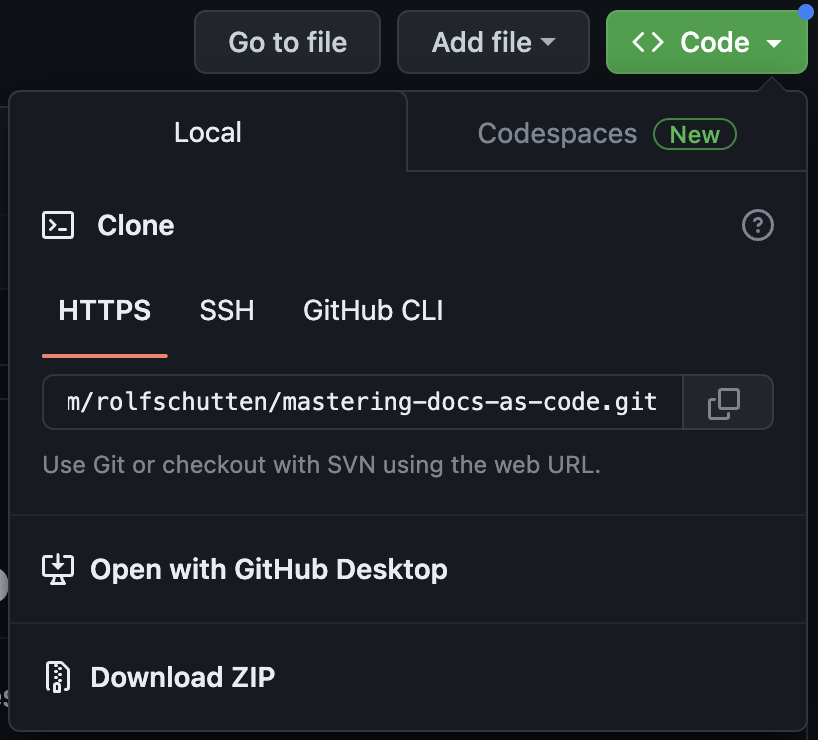The width and height of the screenshot is (818, 740).
Task: Click the blue notification dot indicator
Action: point(806,11)
